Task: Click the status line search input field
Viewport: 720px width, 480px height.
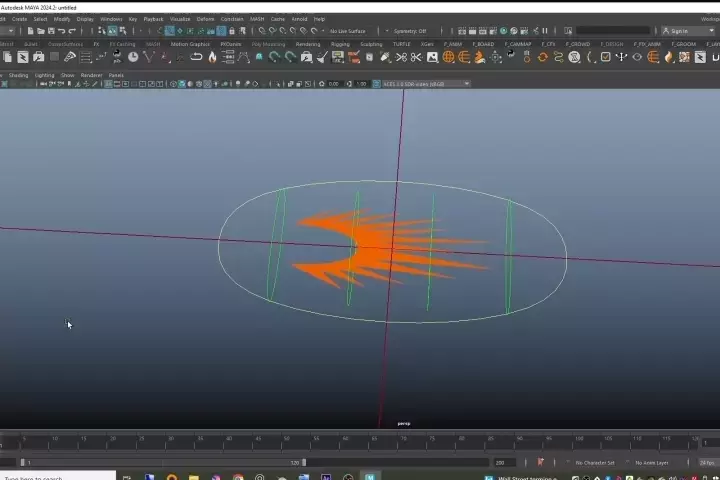Action: click(613, 31)
